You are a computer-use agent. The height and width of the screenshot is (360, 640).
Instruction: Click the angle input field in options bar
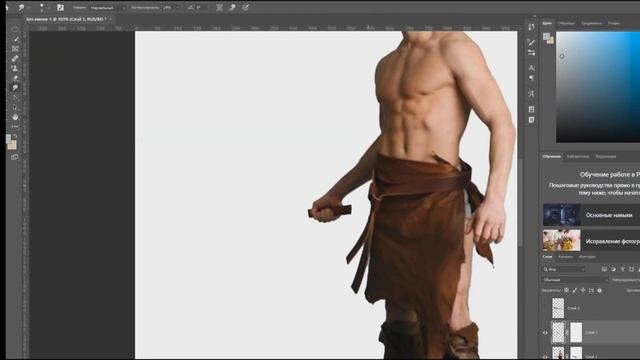coord(200,7)
